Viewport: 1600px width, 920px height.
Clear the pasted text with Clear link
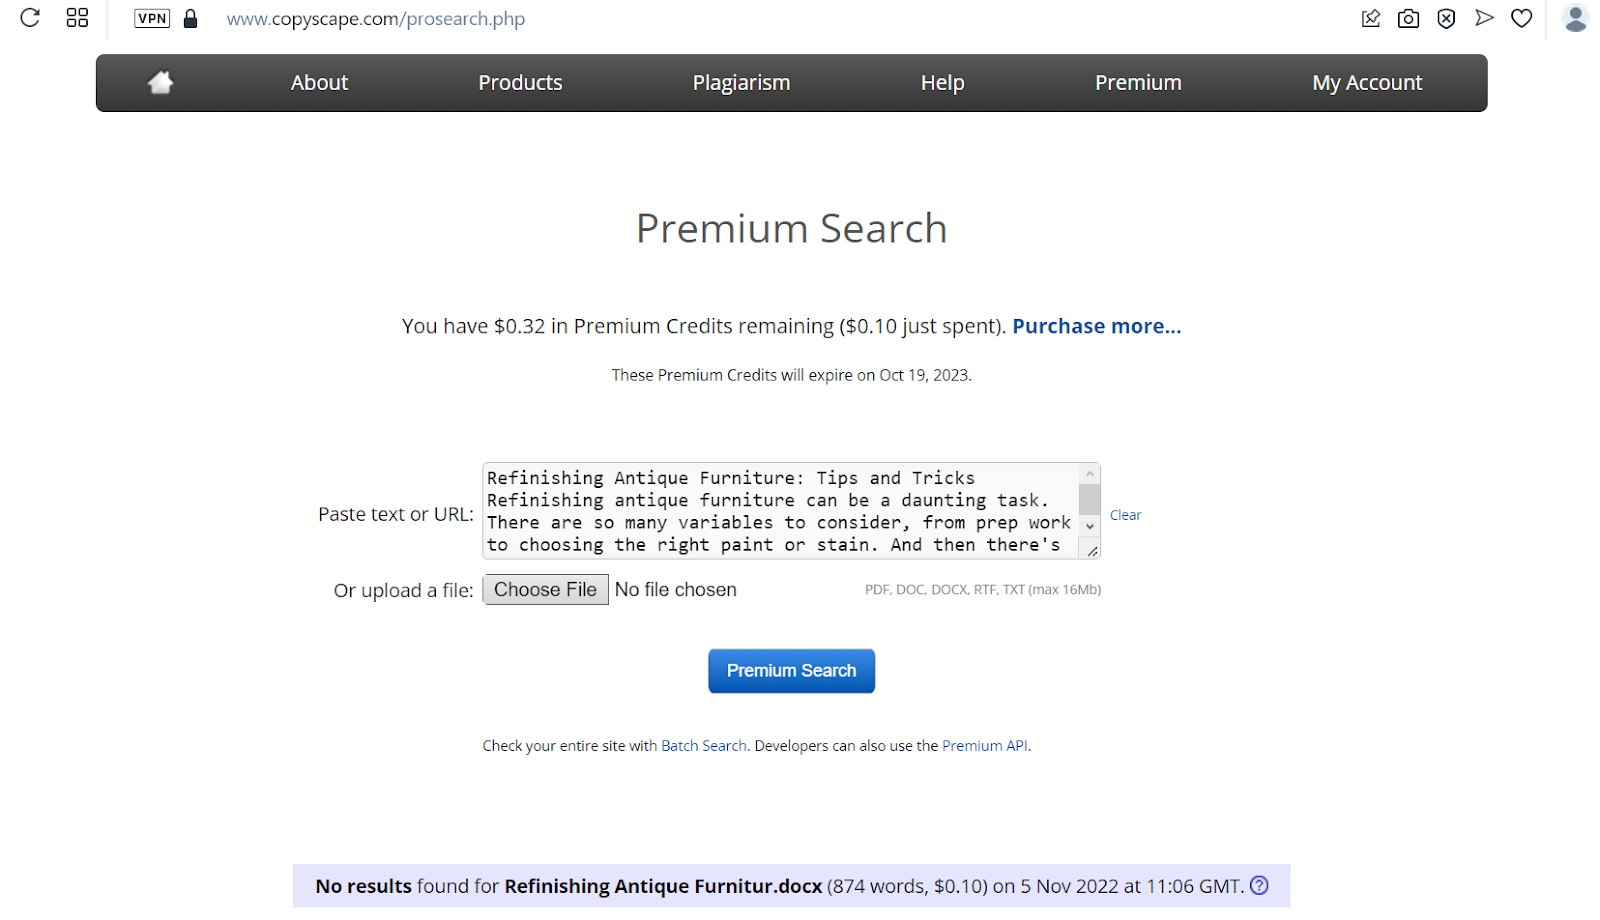coord(1125,515)
